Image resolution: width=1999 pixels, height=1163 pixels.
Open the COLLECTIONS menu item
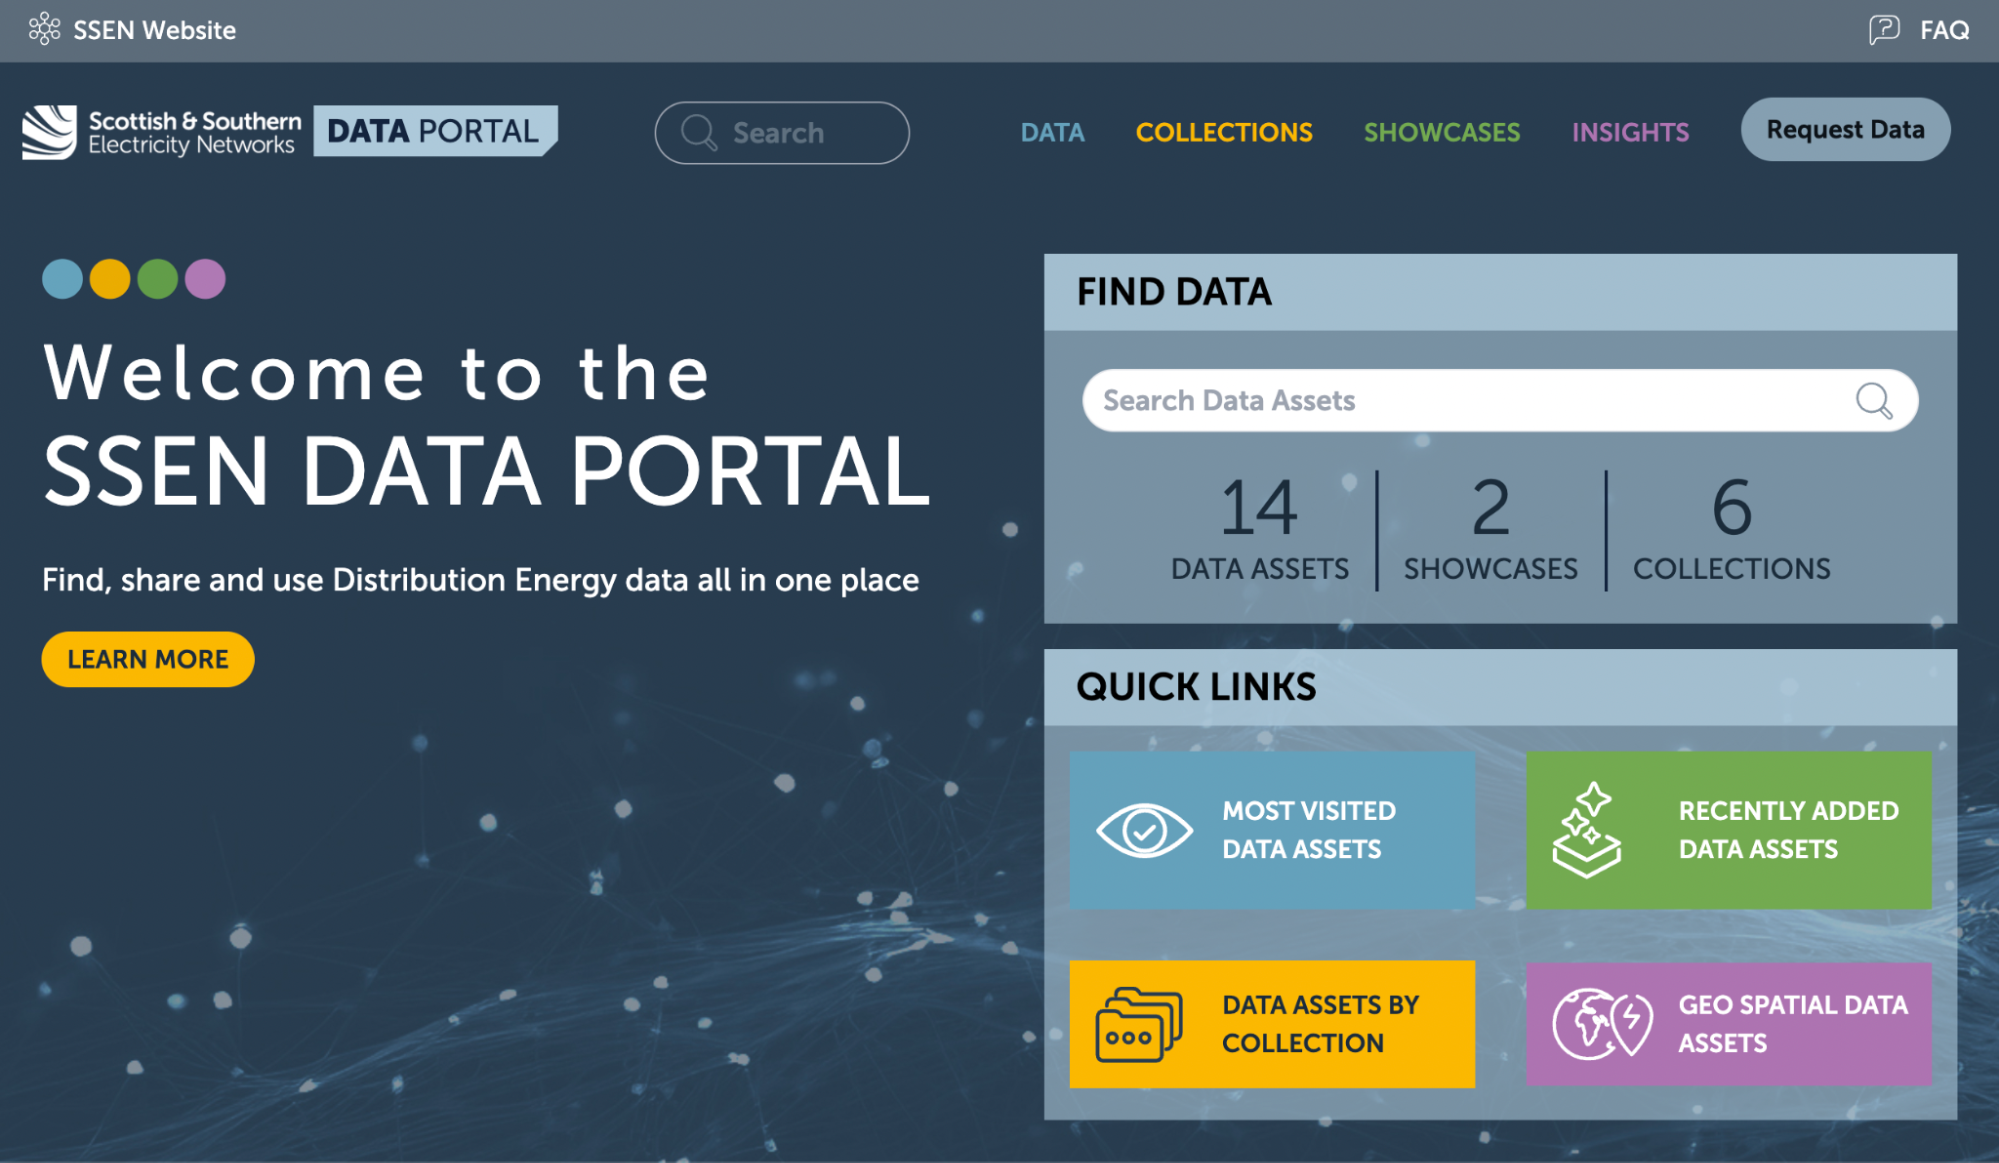[1224, 132]
